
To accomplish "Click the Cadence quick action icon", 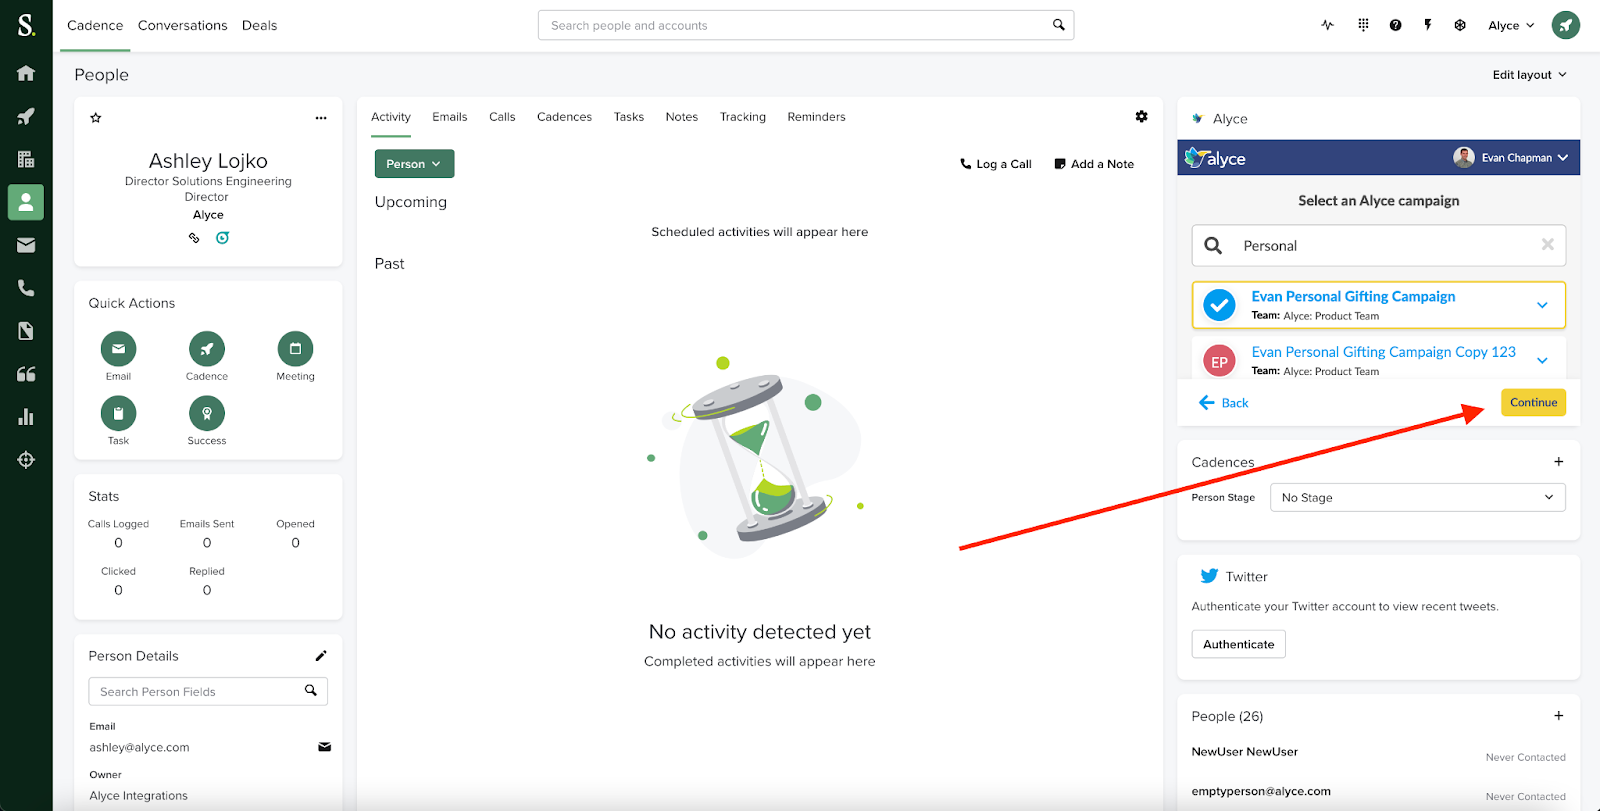I will coord(207,349).
